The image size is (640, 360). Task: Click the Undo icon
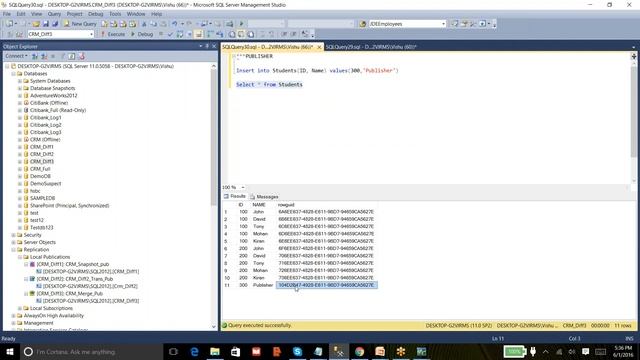click(x=175, y=24)
